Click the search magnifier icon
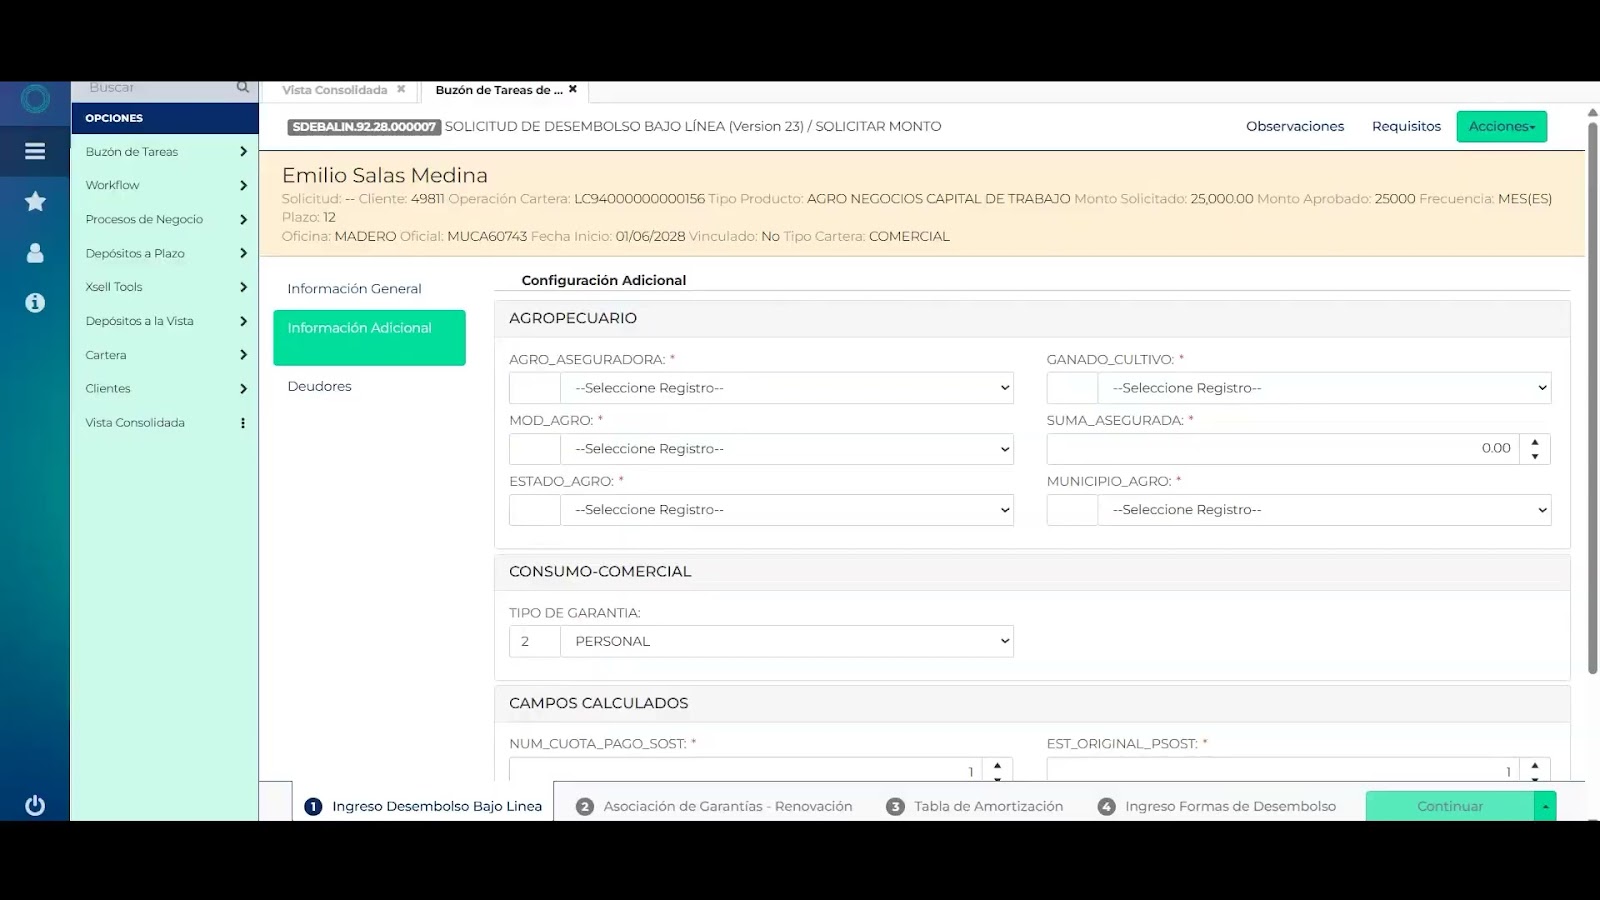The image size is (1600, 900). [x=242, y=87]
